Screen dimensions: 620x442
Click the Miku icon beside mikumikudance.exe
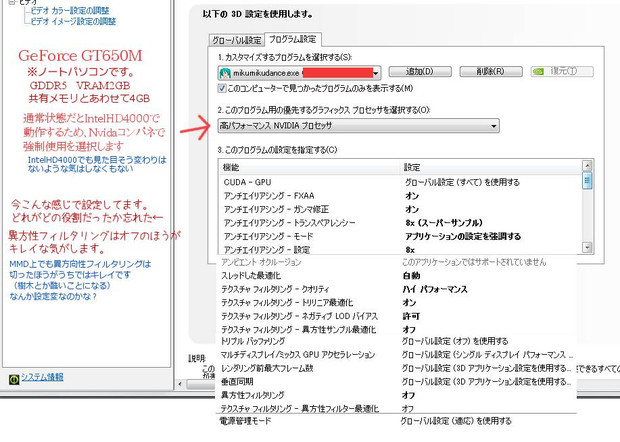225,73
